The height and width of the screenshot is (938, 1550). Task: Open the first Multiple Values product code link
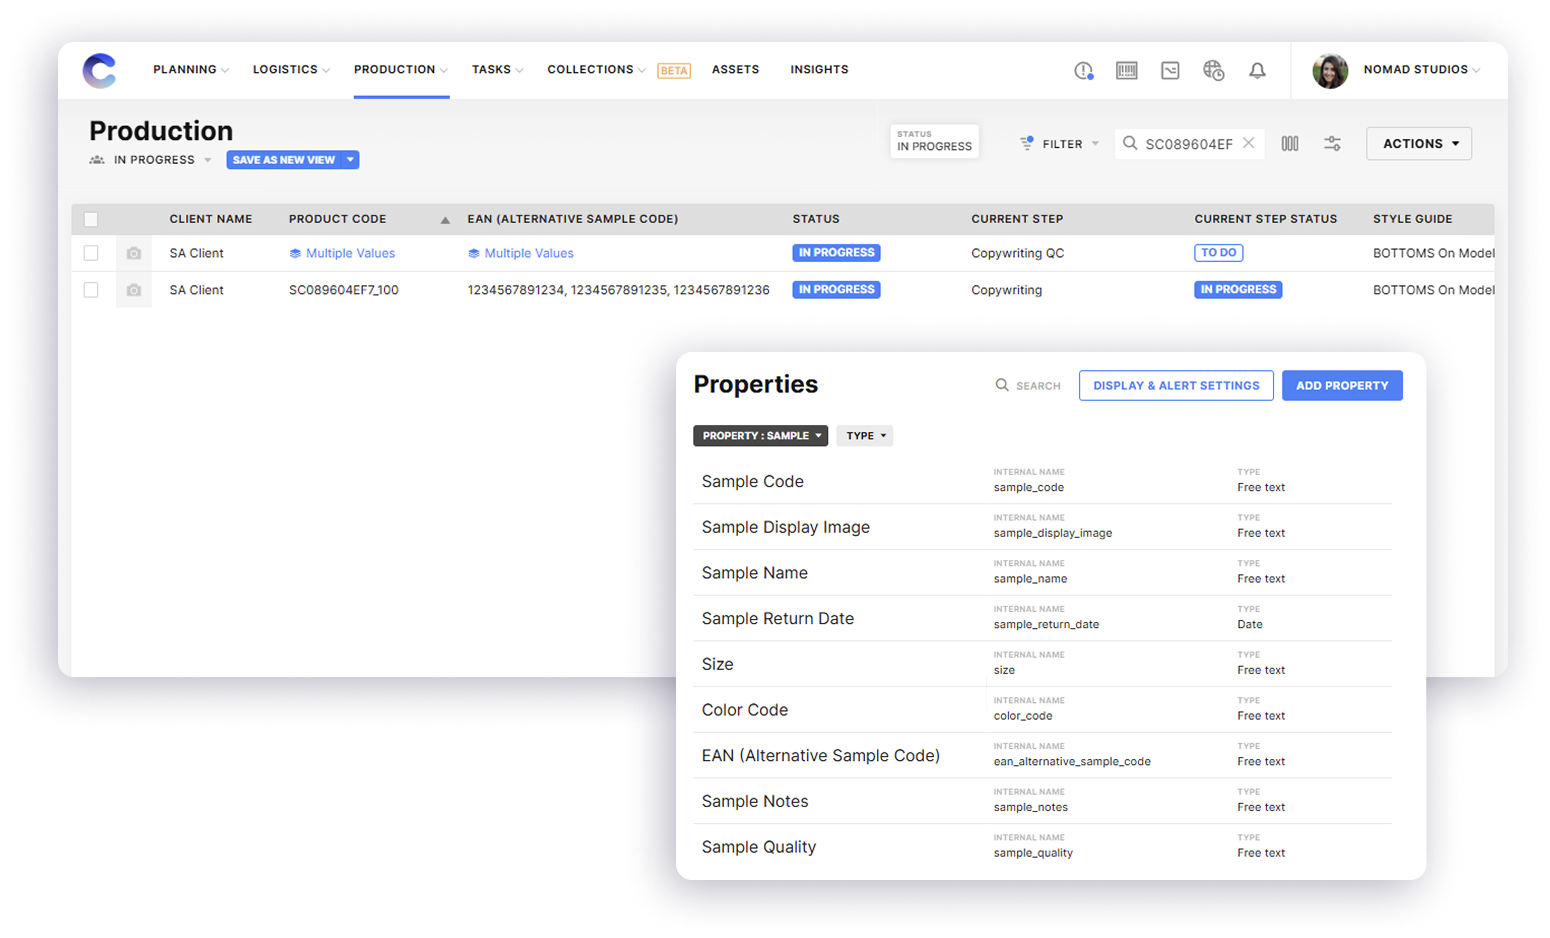pyautogui.click(x=350, y=254)
